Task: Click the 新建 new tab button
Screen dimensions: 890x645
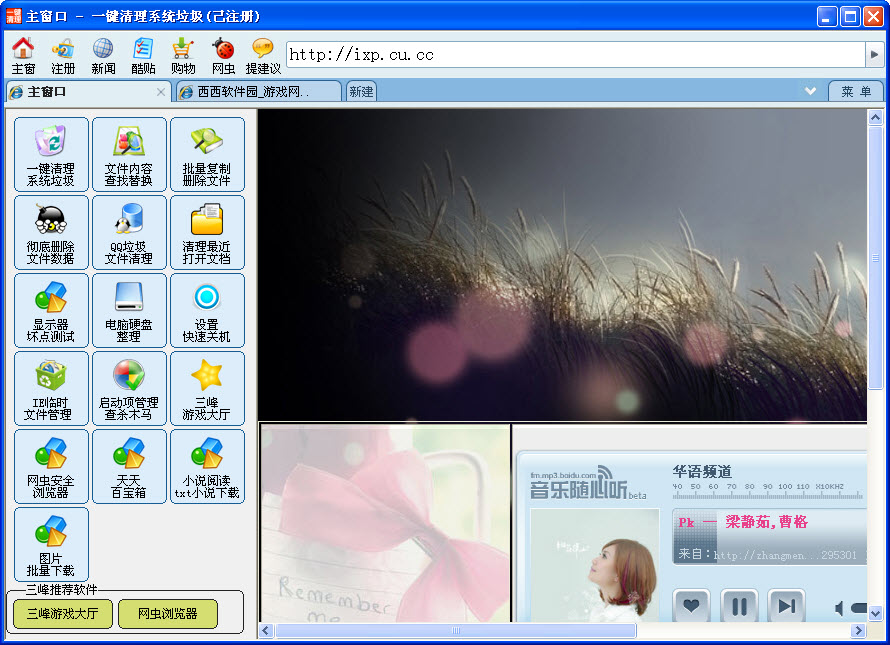Action: 360,90
